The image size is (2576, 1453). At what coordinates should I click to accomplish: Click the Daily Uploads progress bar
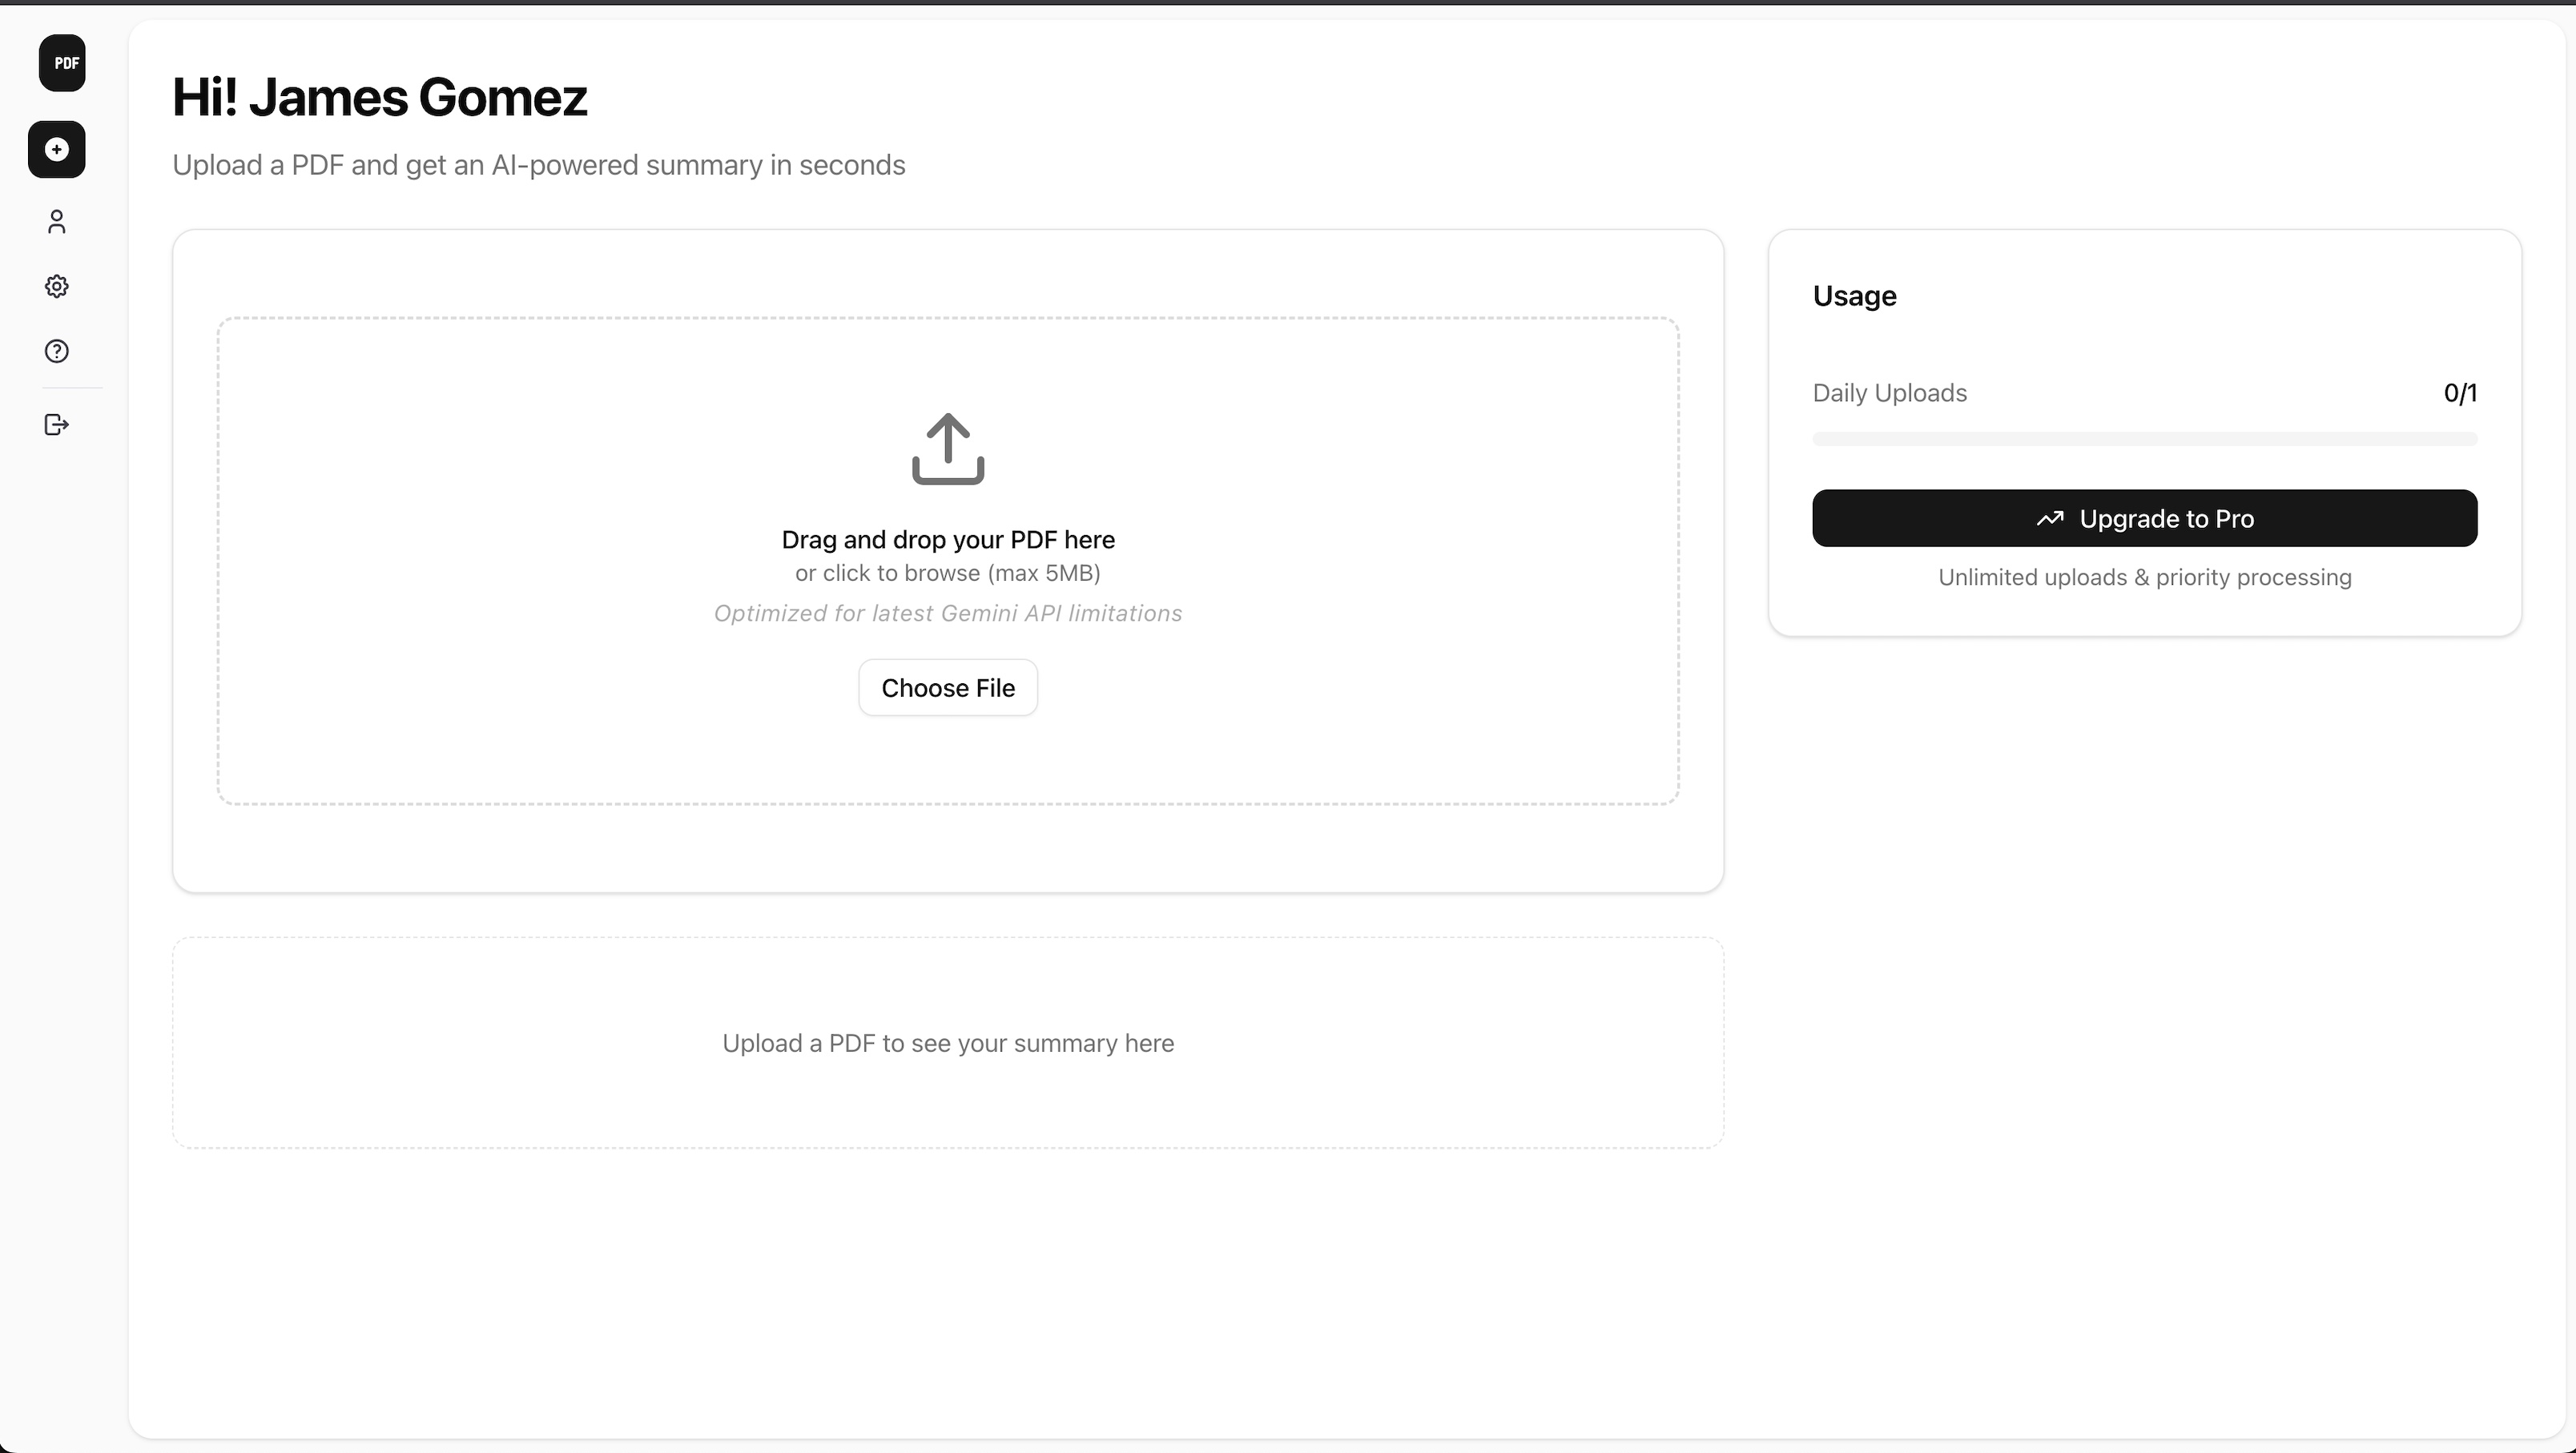2144,439
